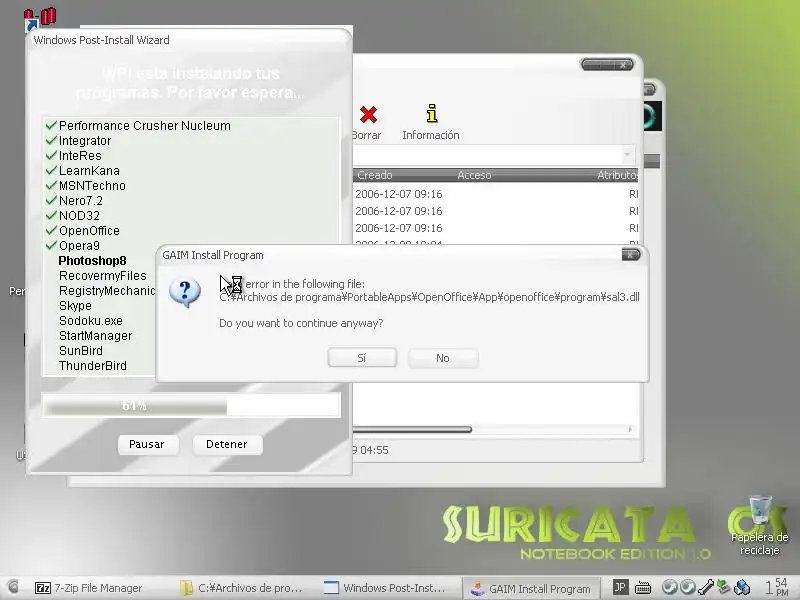Screen dimensions: 800x600
Task: Select Skype in the install list
Action: coord(75,306)
